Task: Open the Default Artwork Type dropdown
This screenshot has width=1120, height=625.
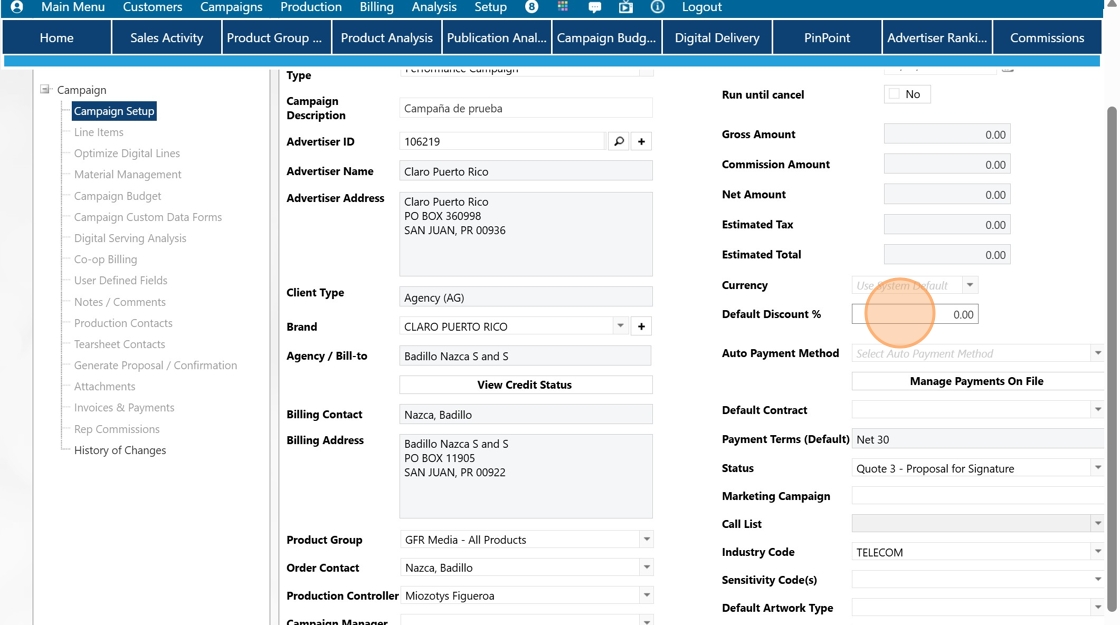Action: [1097, 607]
